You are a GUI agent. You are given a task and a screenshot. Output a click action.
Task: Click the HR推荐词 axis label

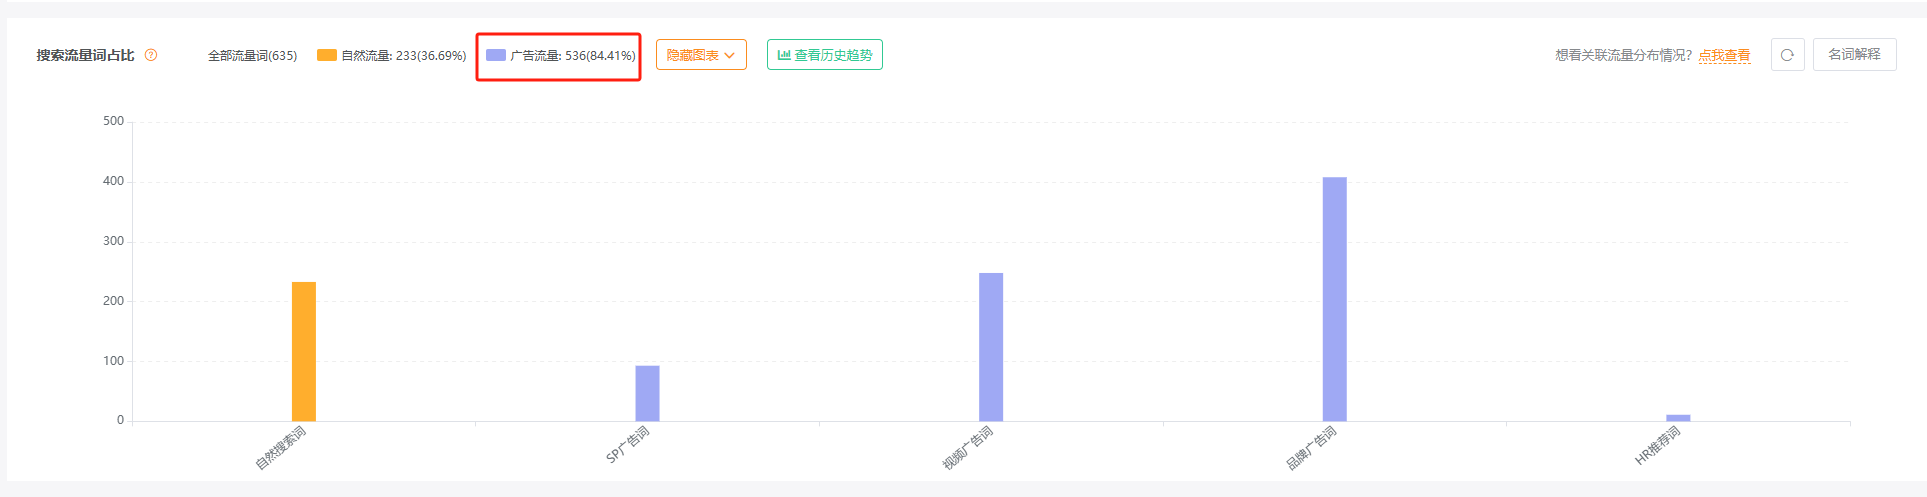pos(1657,446)
